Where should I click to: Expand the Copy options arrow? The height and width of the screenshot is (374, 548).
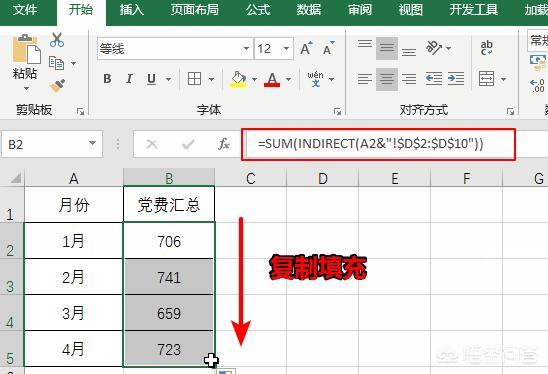tap(73, 63)
